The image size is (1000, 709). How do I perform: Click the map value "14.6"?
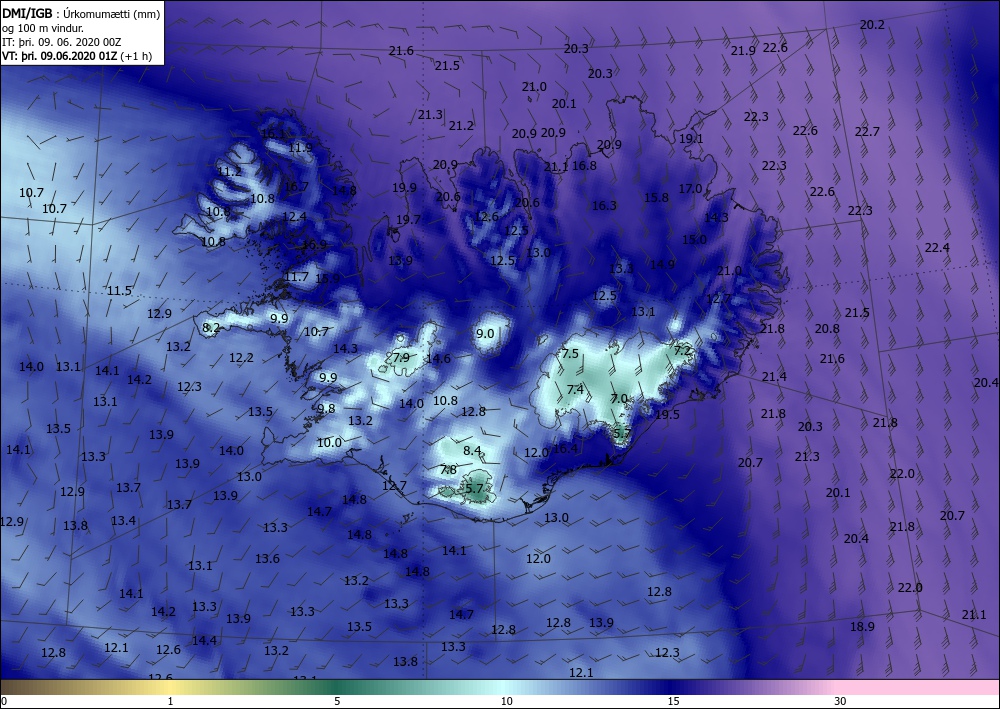tap(438, 359)
